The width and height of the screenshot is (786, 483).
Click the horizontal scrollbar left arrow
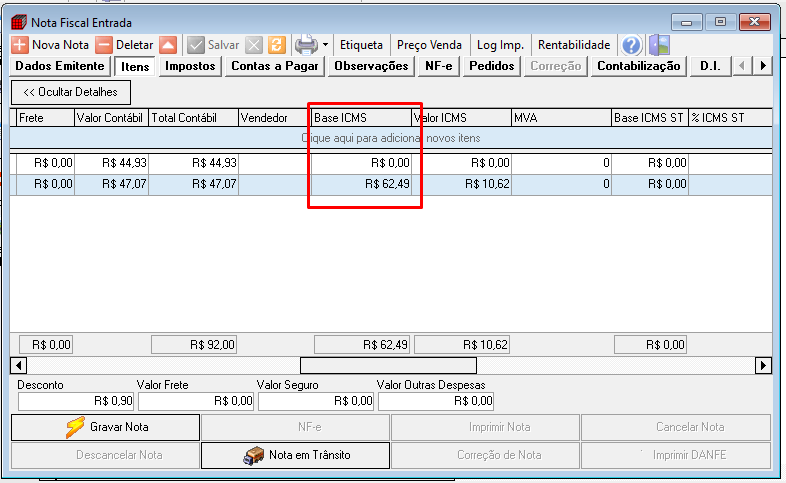19,365
